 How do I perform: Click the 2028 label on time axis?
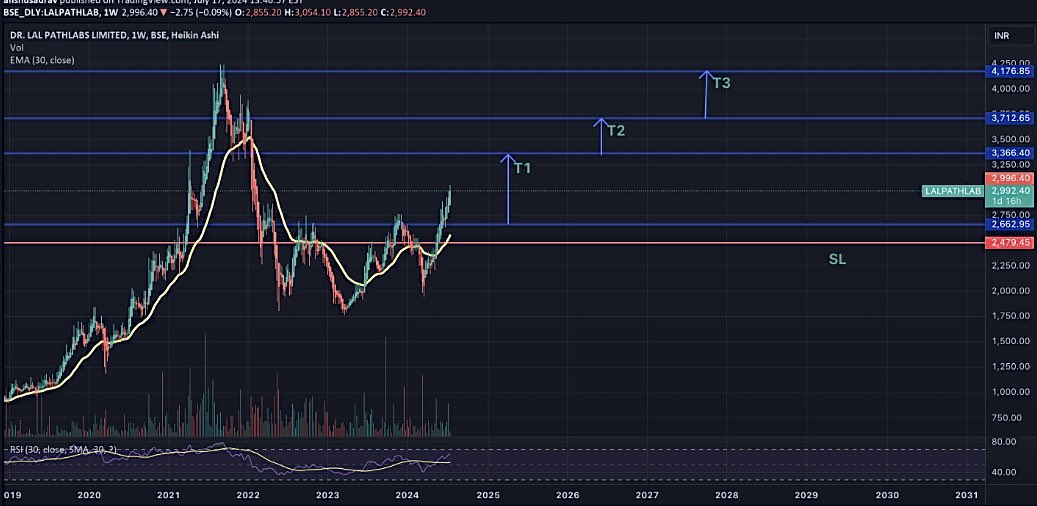(727, 495)
